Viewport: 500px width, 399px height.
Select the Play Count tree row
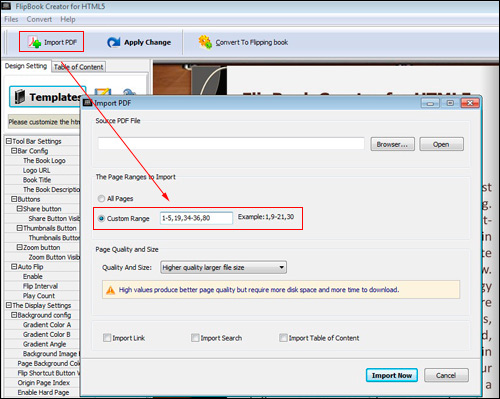42,296
